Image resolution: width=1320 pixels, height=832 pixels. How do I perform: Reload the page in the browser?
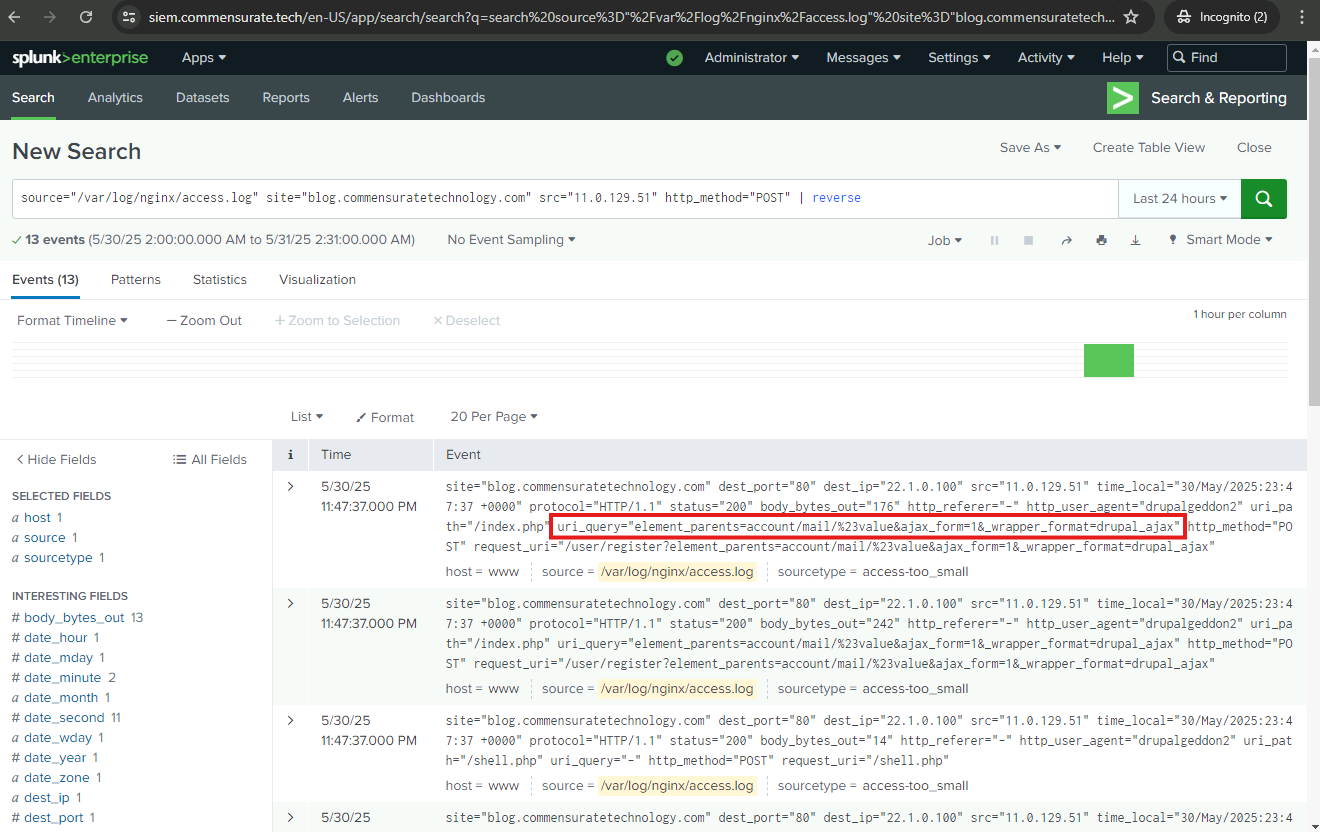click(x=86, y=17)
